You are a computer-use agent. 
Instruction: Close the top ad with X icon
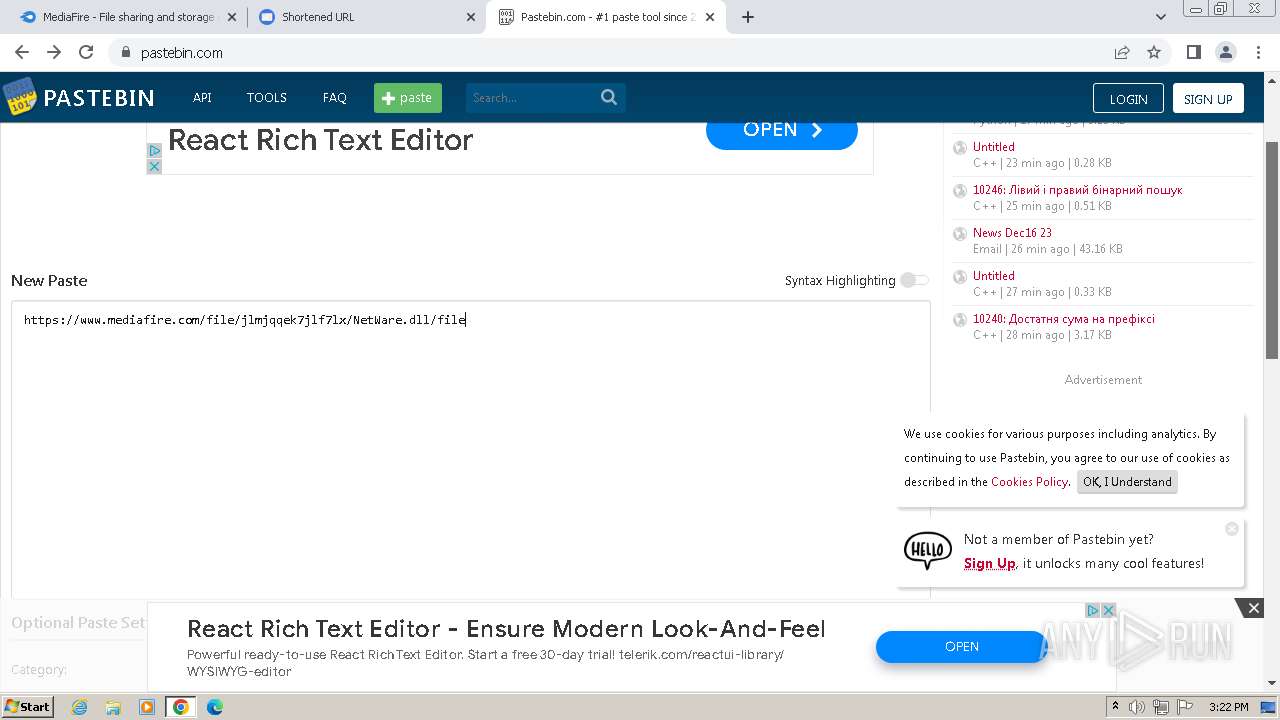(154, 166)
